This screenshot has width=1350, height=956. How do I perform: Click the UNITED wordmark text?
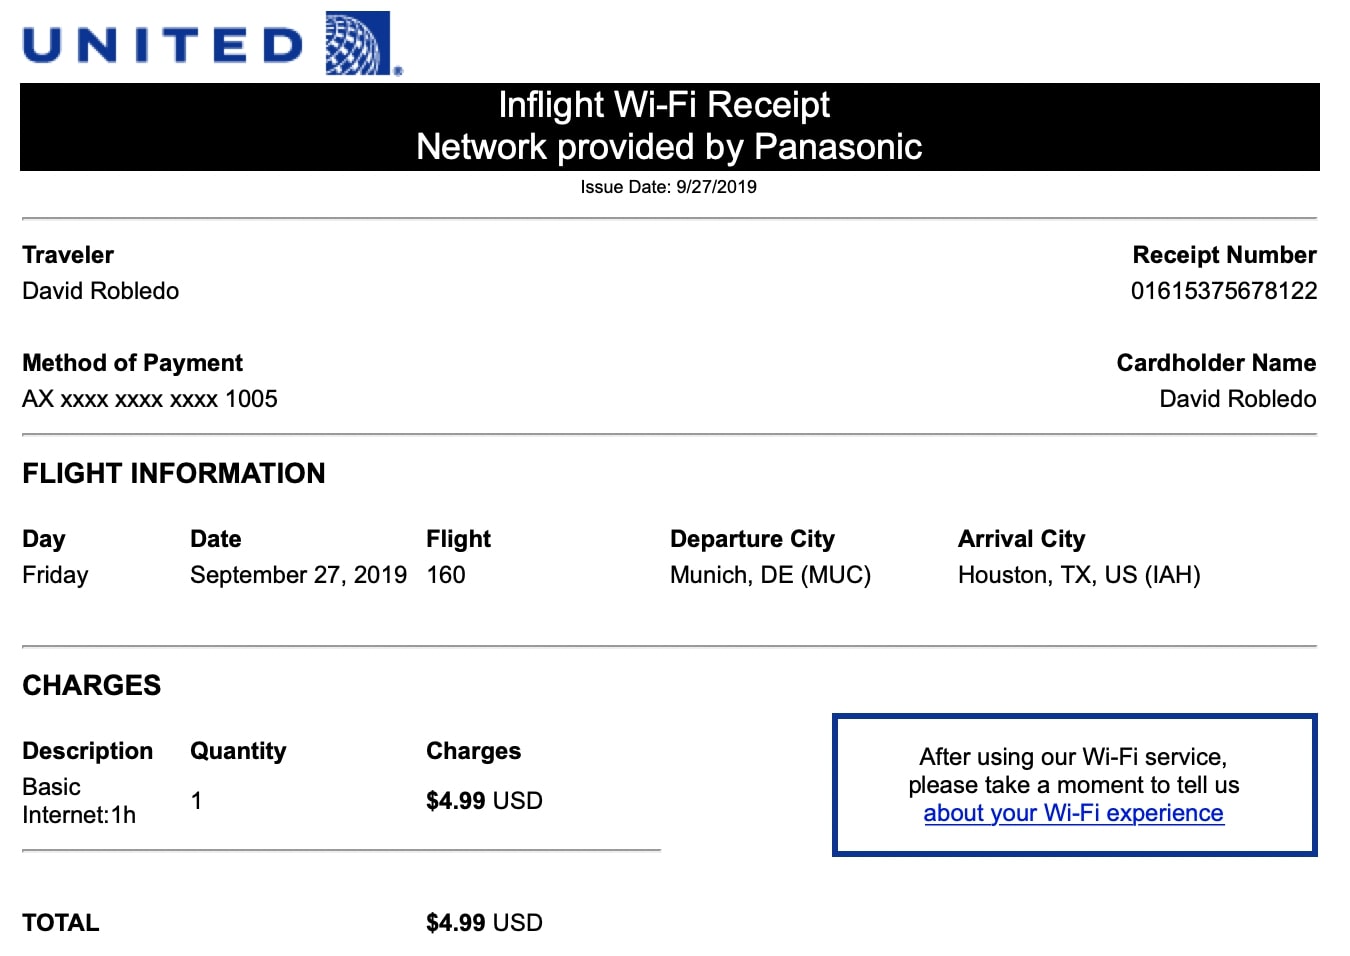tap(163, 46)
